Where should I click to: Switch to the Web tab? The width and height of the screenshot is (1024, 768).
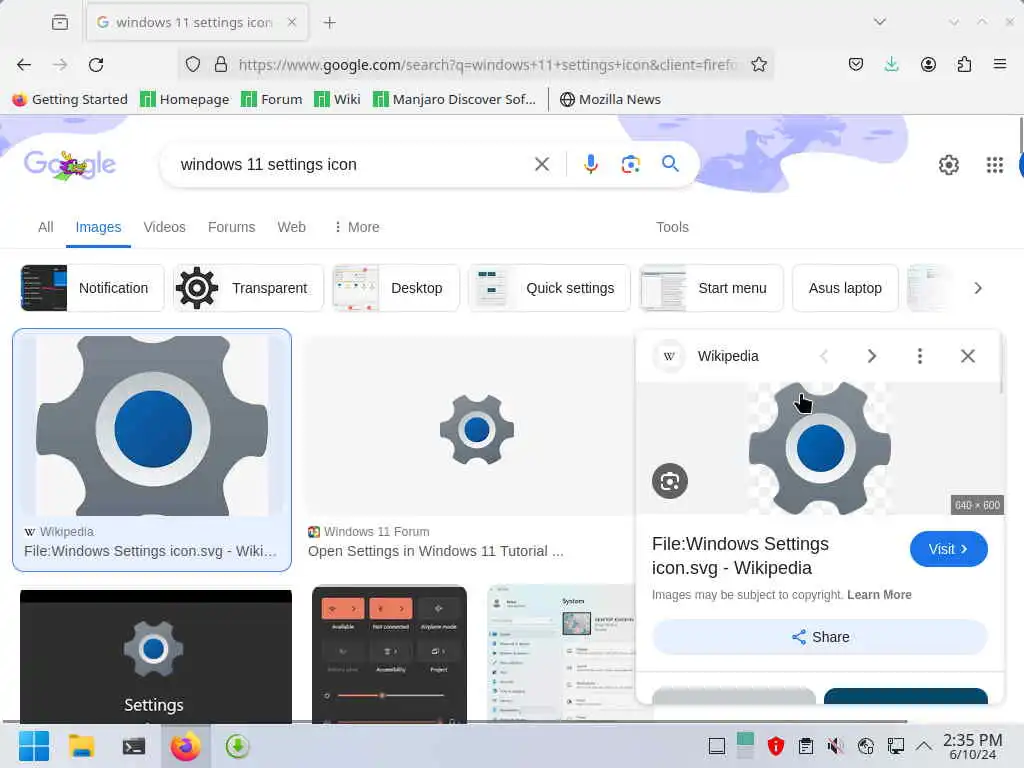pyautogui.click(x=291, y=227)
